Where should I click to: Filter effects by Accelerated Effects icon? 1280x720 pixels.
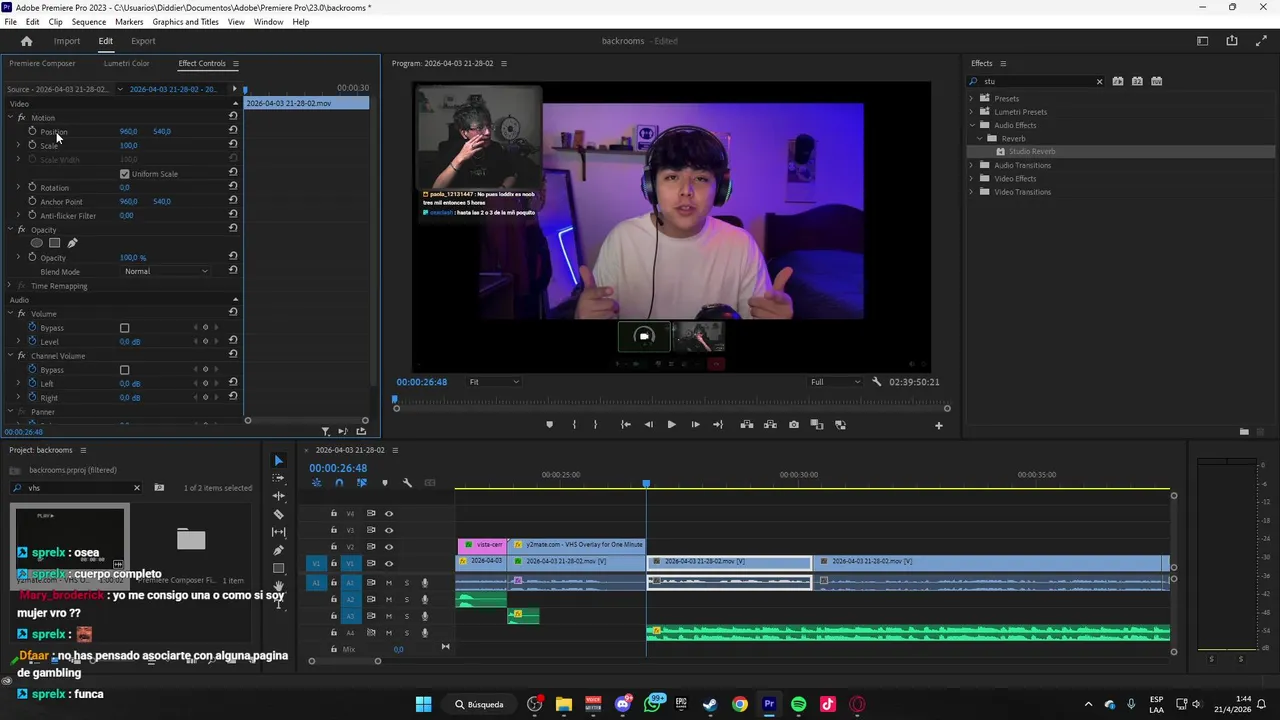point(1118,81)
